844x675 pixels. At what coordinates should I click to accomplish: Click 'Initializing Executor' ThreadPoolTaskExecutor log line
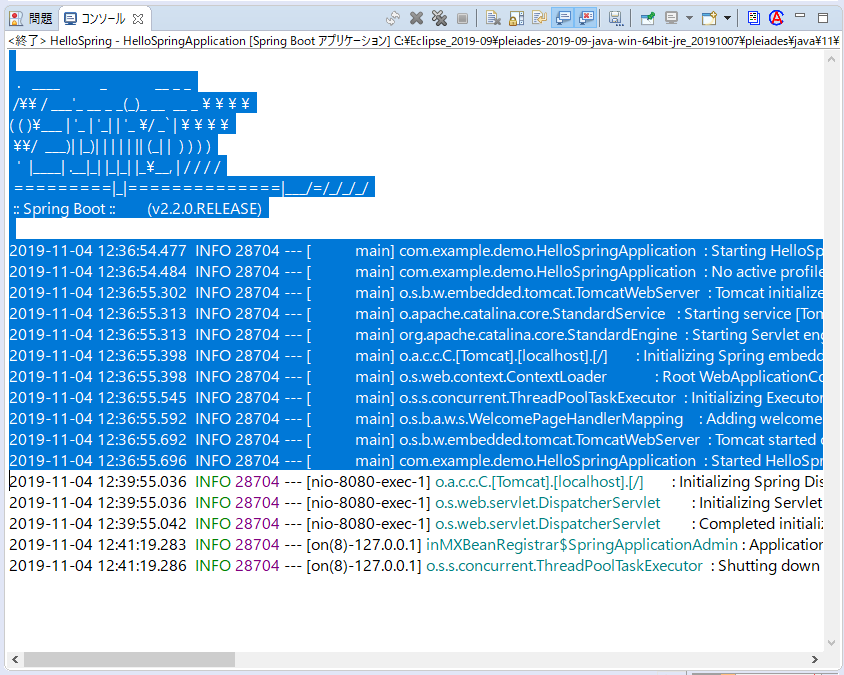pos(416,398)
